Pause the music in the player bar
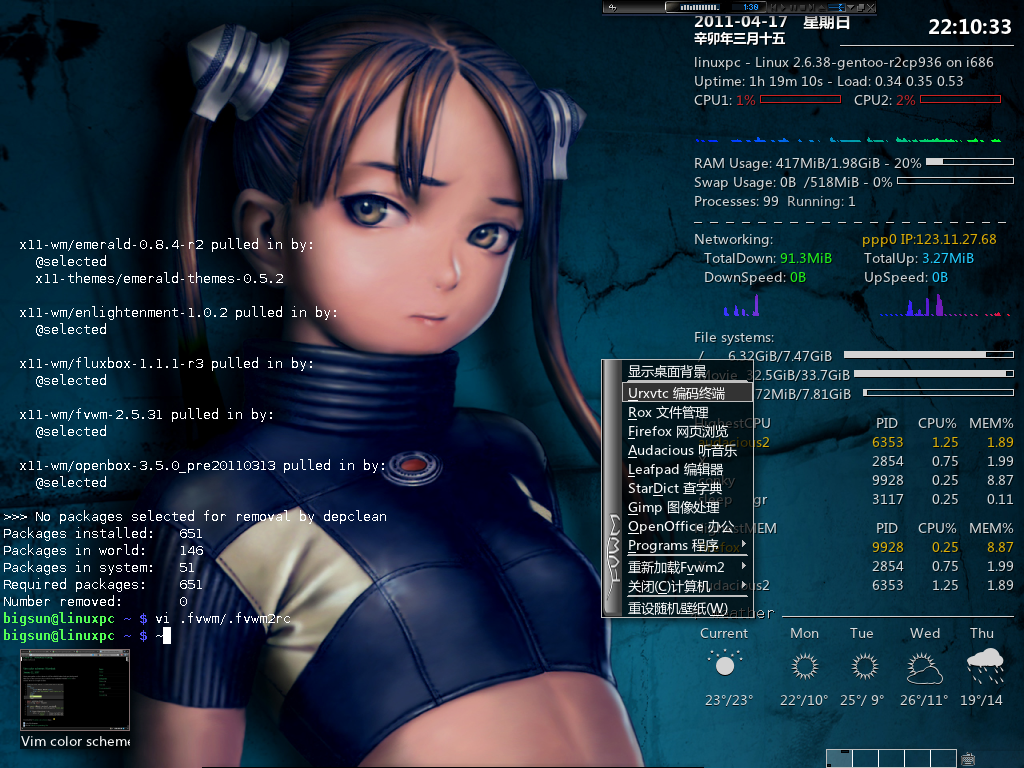 [793, 7]
